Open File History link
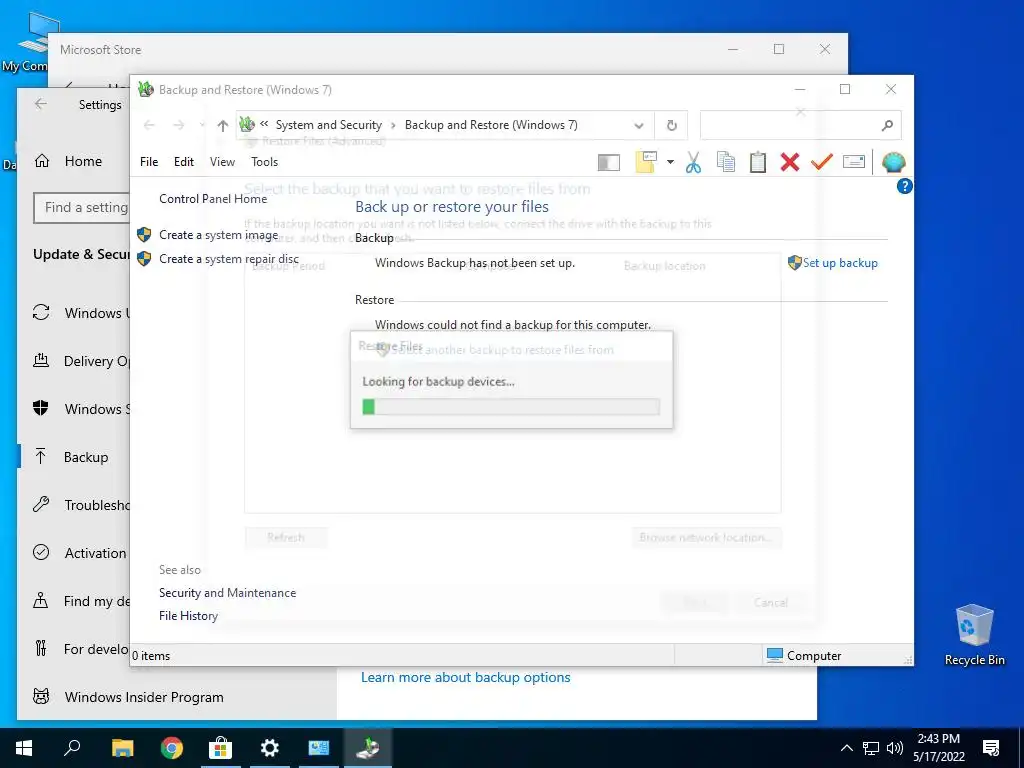This screenshot has width=1024, height=768. coord(188,616)
